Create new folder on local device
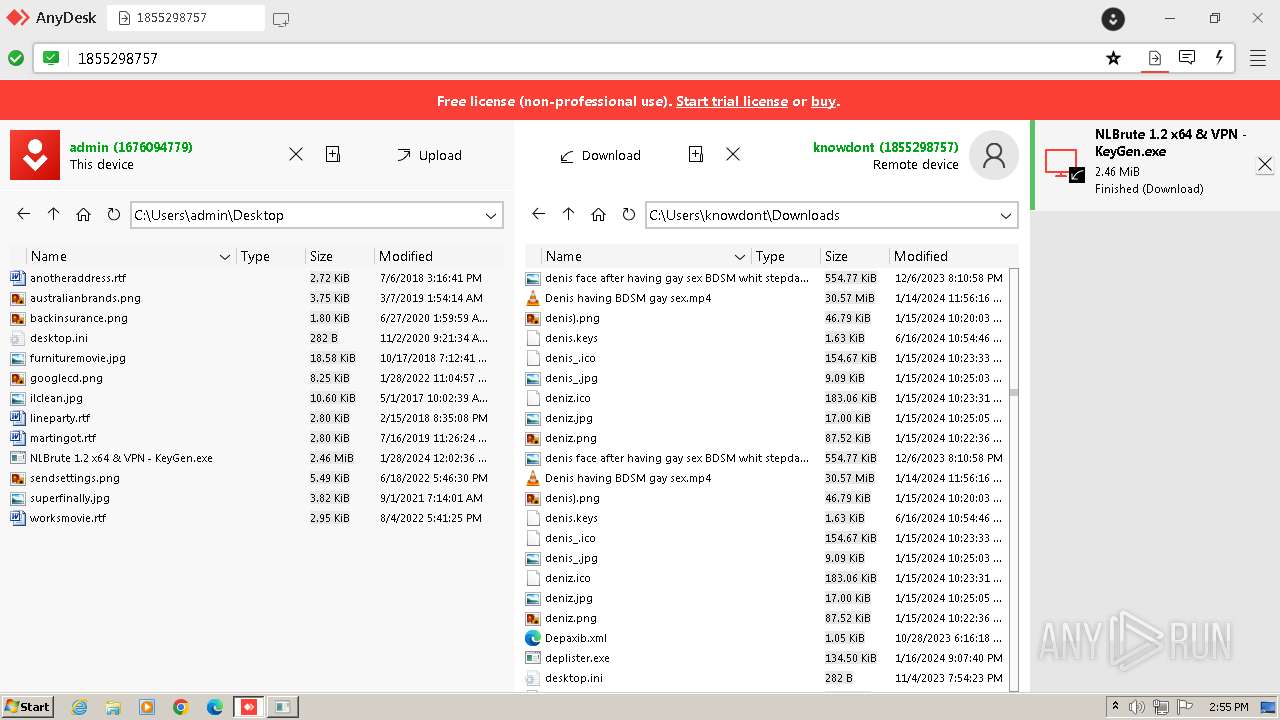The image size is (1280, 720). pyautogui.click(x=333, y=154)
